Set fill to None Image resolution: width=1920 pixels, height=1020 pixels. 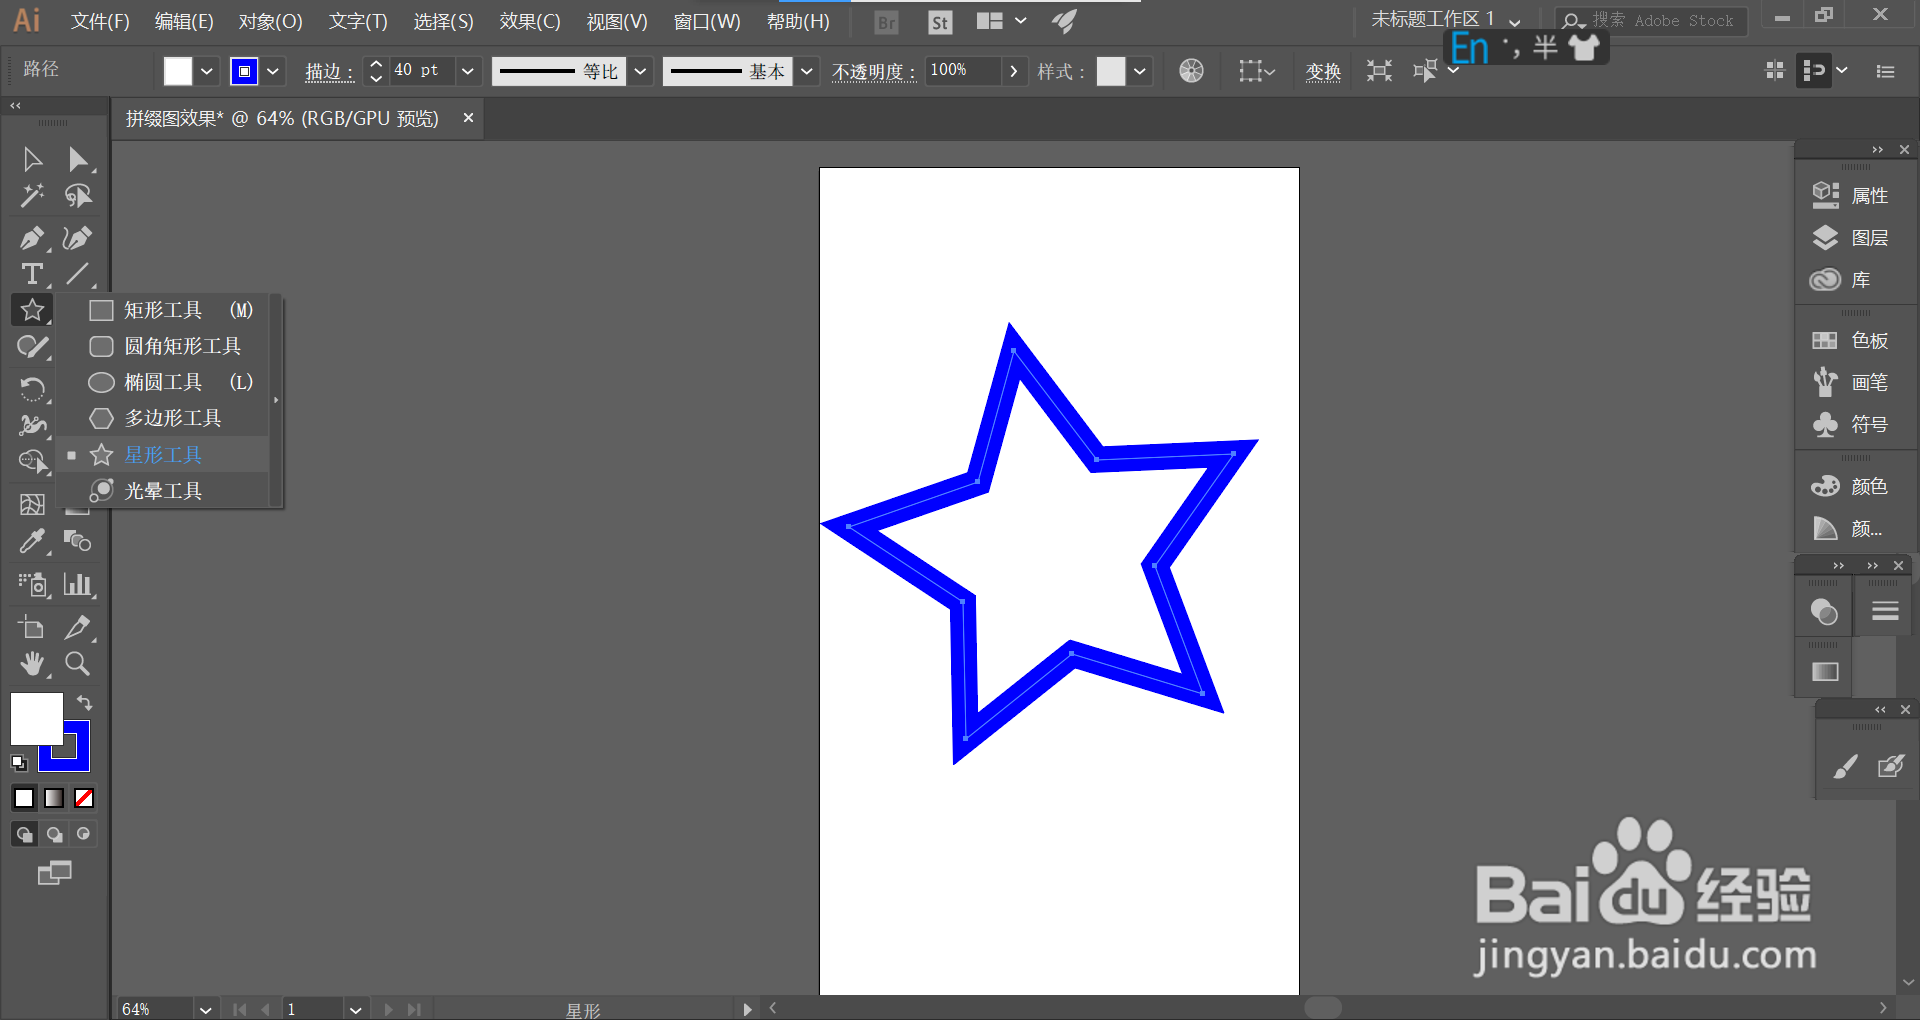point(84,798)
